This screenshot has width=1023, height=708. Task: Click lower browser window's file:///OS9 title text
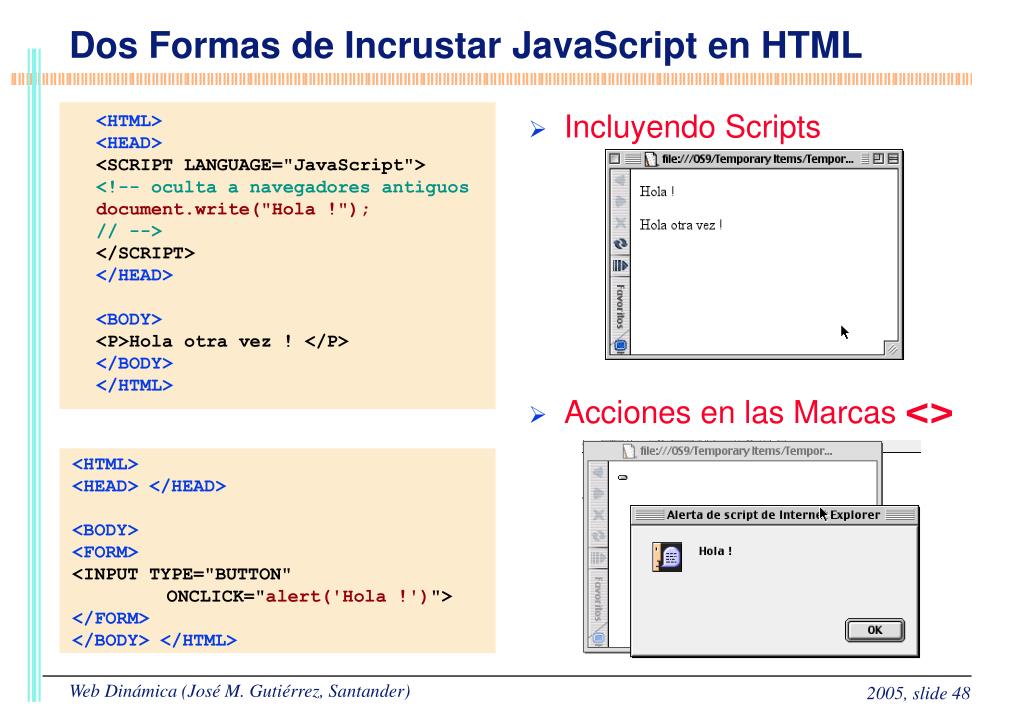click(736, 451)
